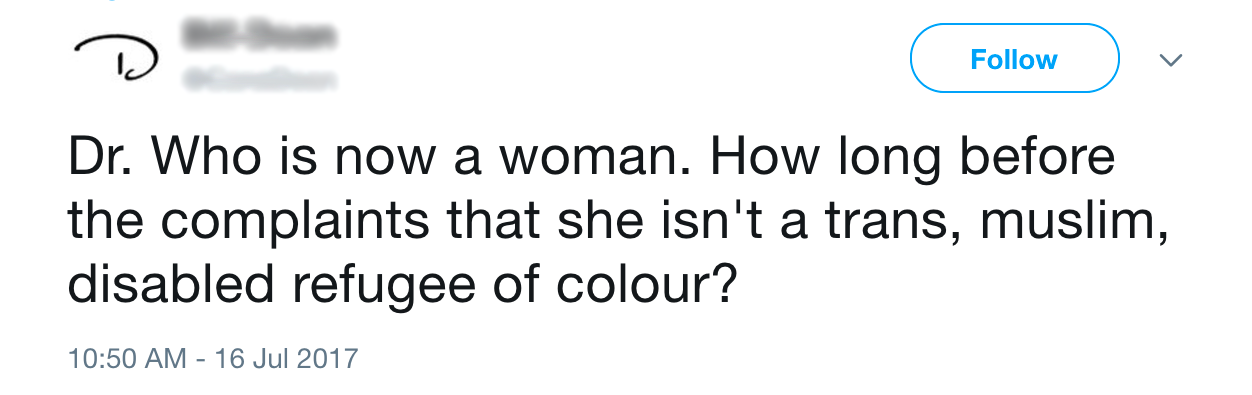Open the 10:50 AM timestamp link
This screenshot has width=1252, height=395.
pyautogui.click(x=126, y=358)
